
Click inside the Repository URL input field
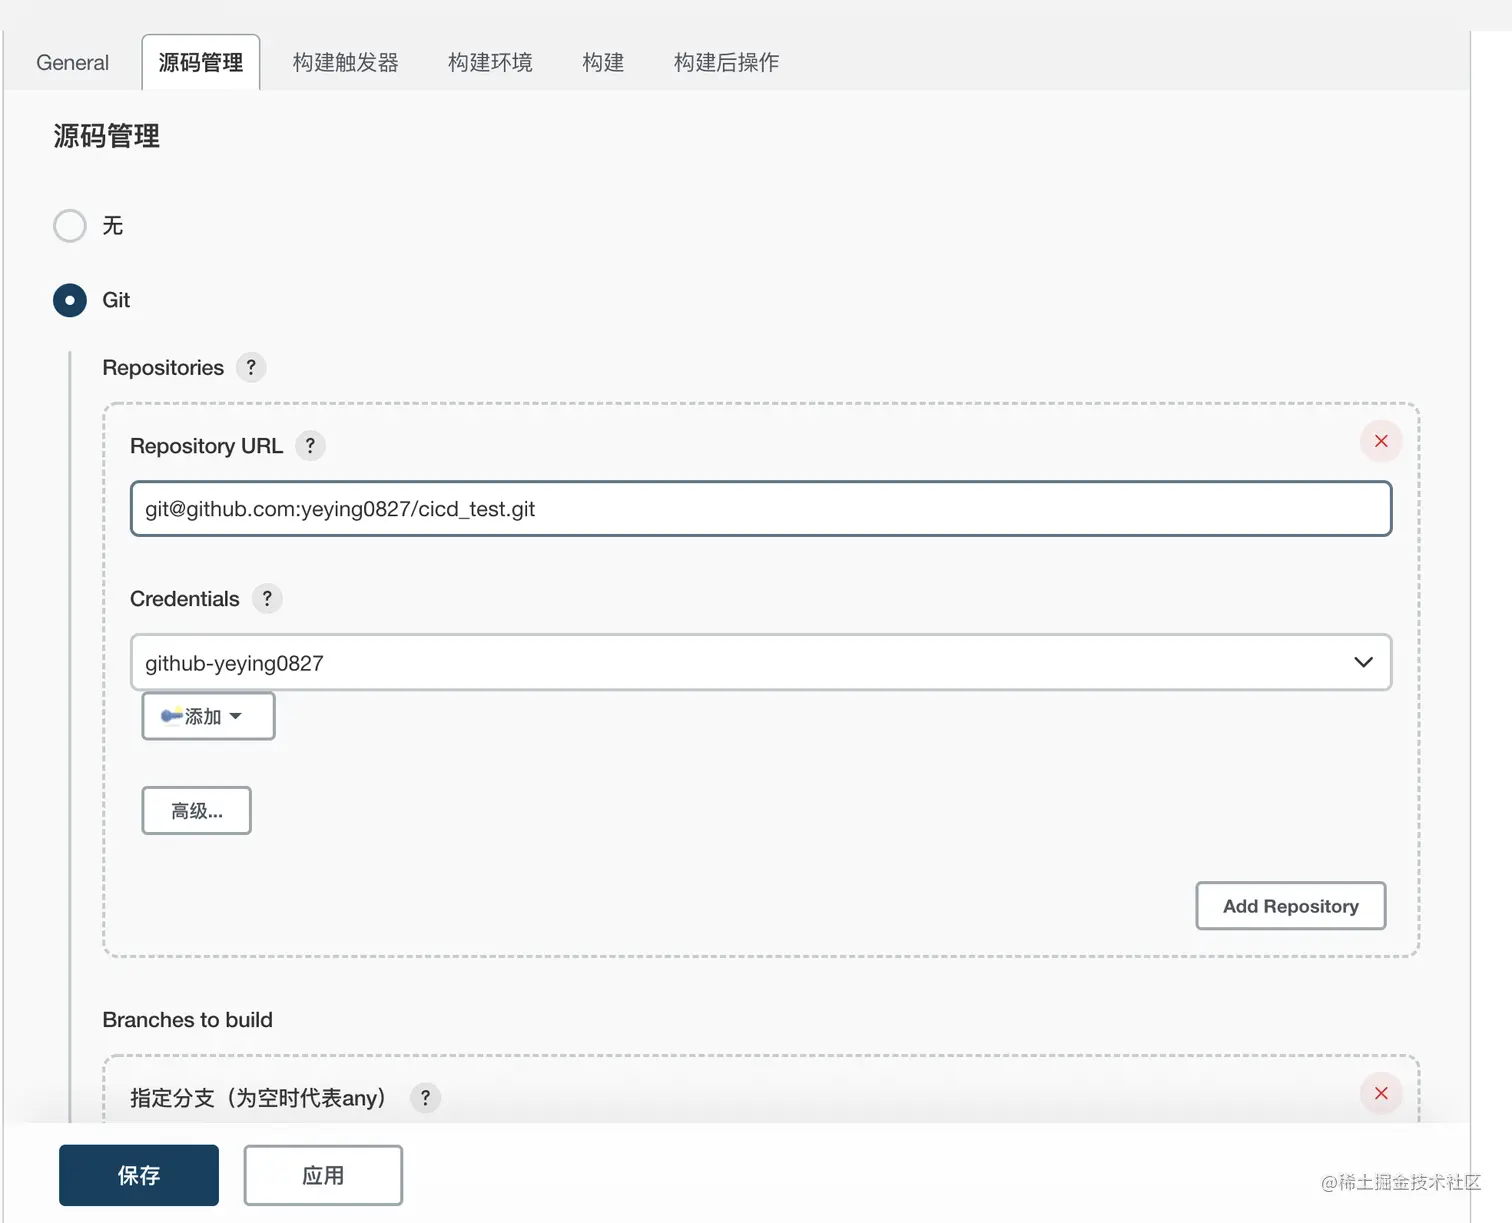[x=760, y=509]
